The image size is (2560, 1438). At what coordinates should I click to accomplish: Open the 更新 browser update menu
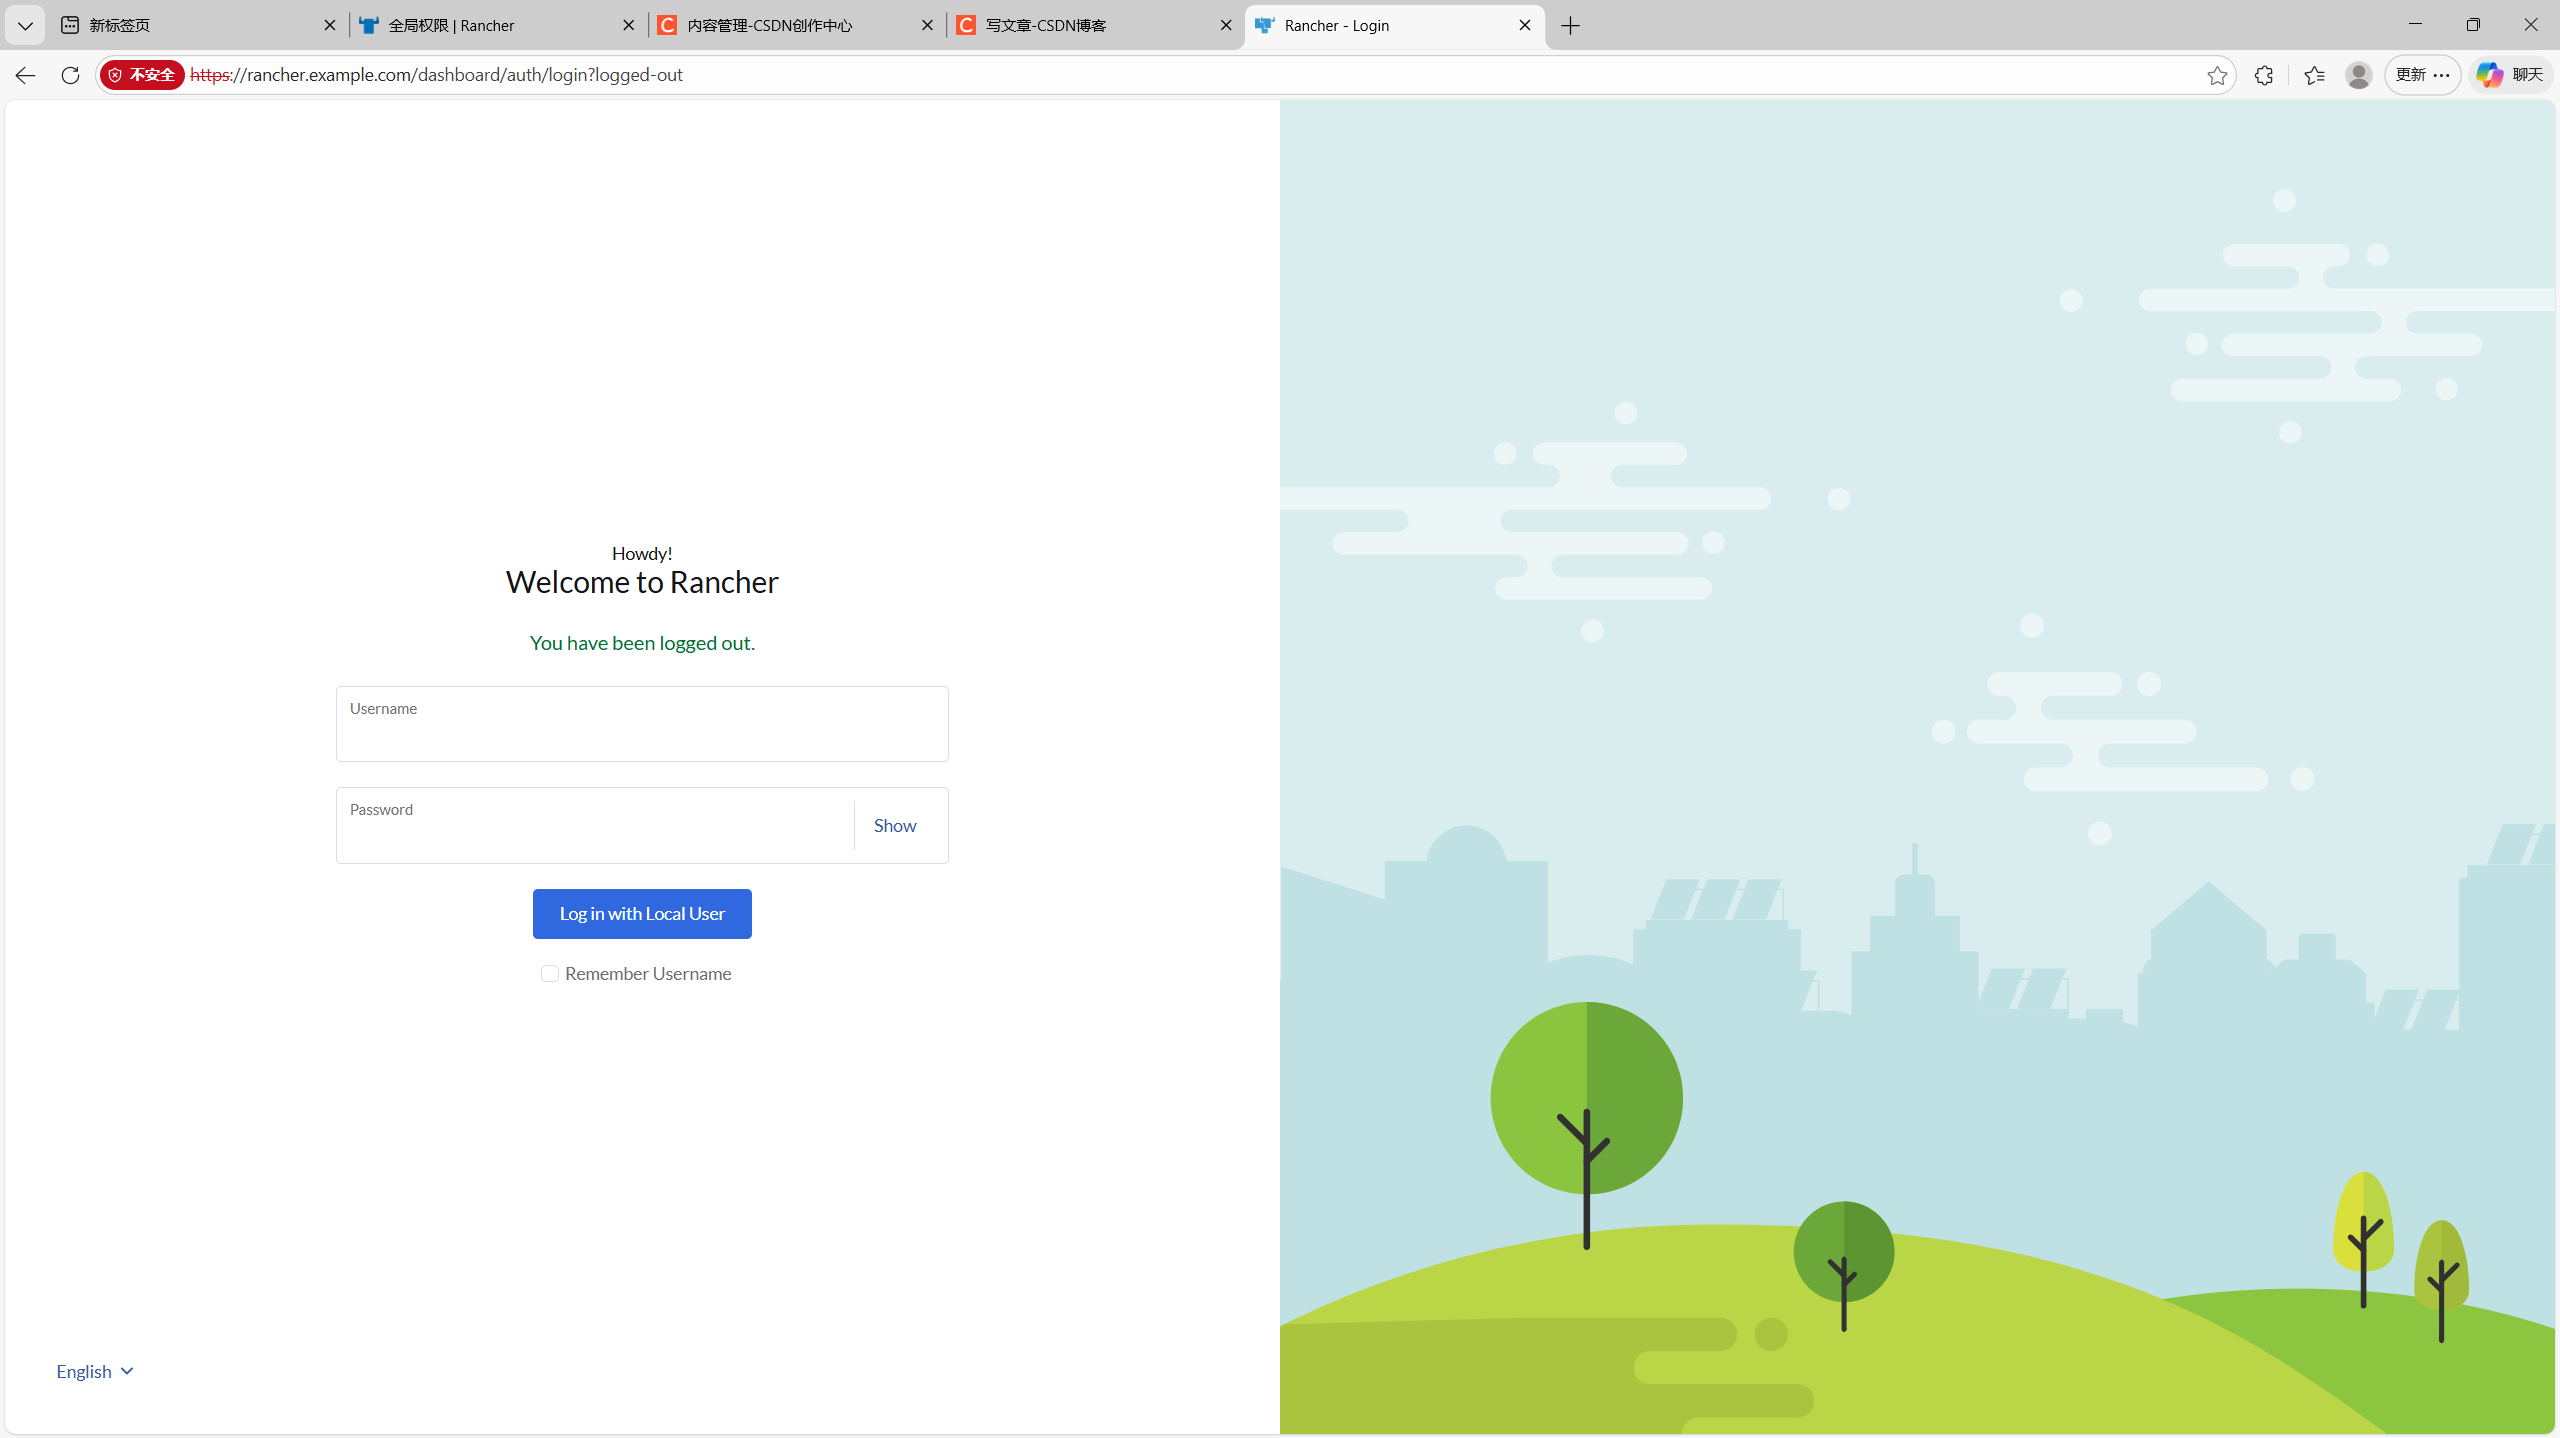click(2423, 75)
